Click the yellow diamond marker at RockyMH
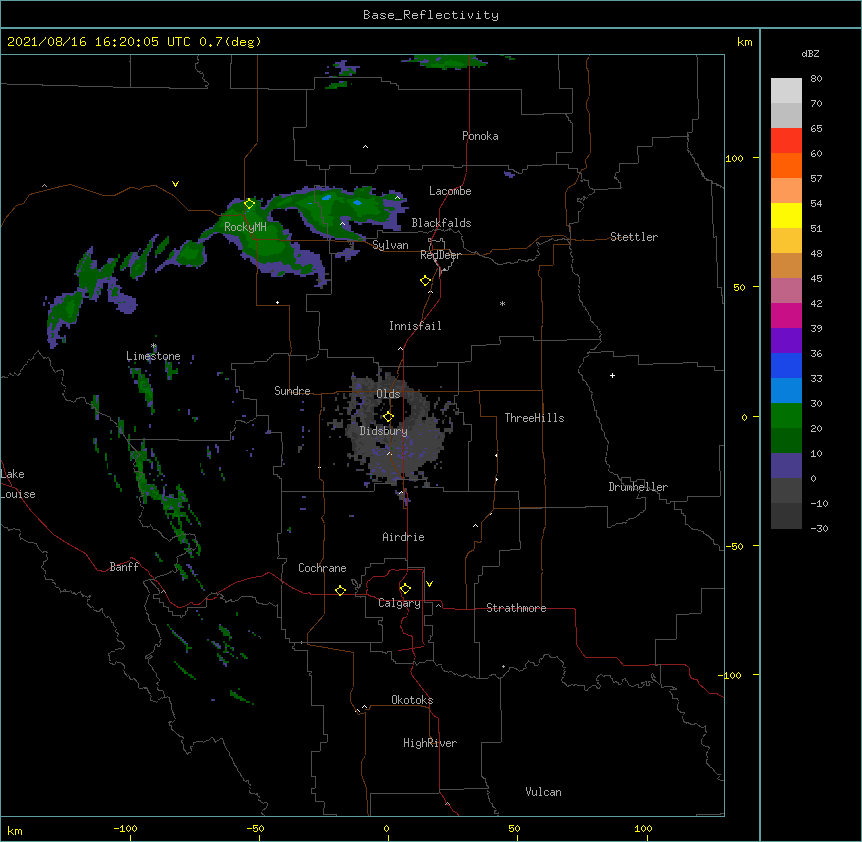 249,204
